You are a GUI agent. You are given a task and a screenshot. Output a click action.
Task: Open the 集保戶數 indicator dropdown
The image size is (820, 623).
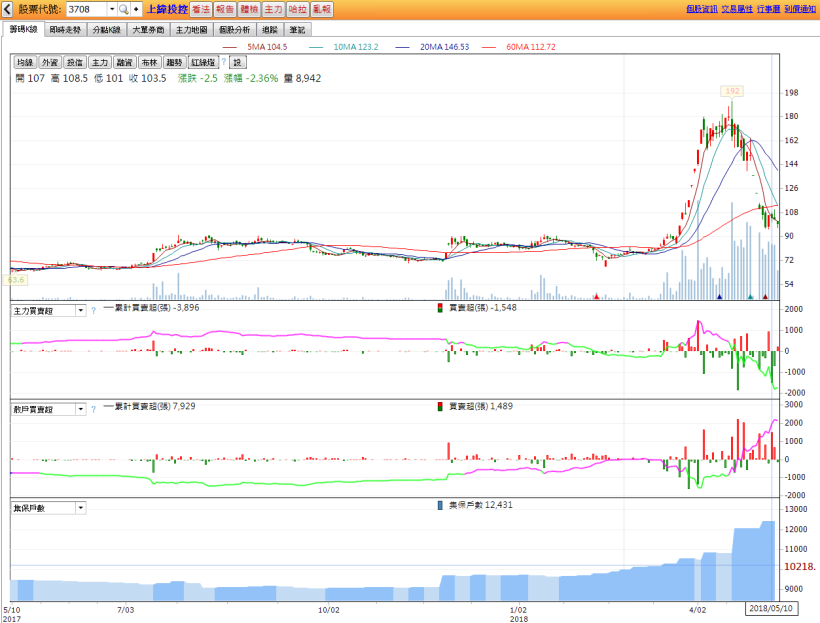[x=80, y=508]
